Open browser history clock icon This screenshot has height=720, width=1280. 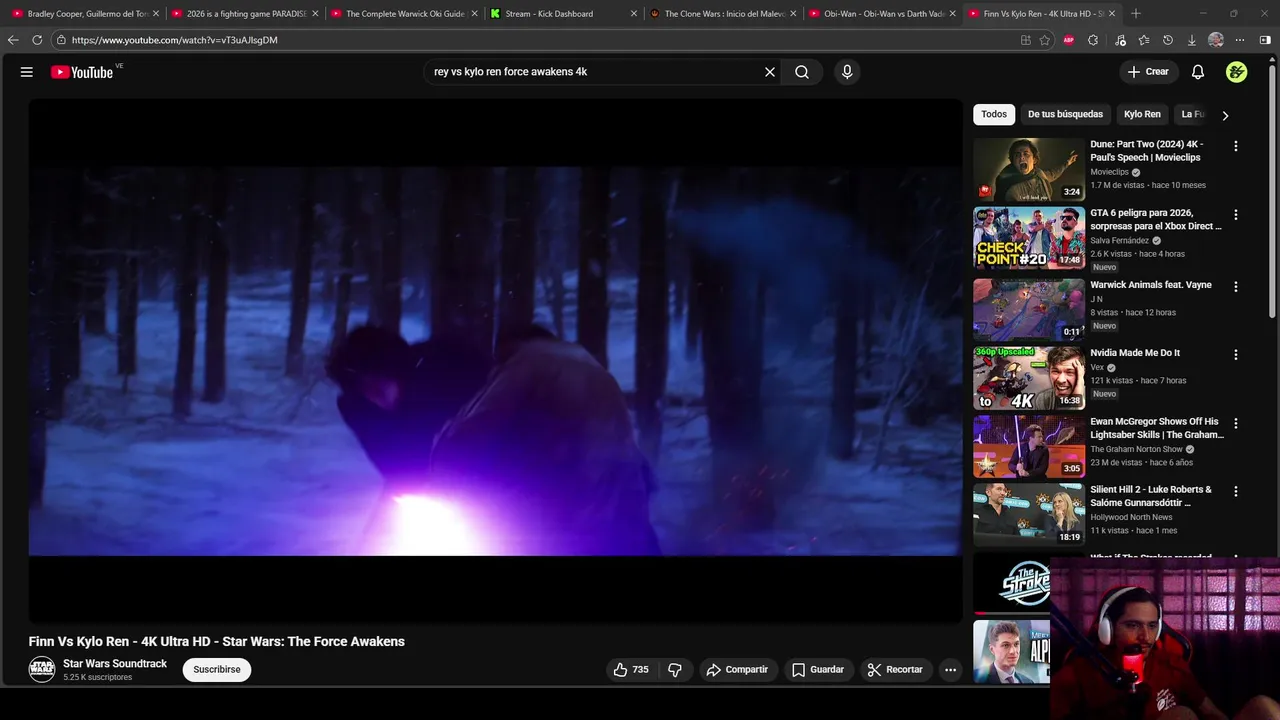click(x=1167, y=40)
